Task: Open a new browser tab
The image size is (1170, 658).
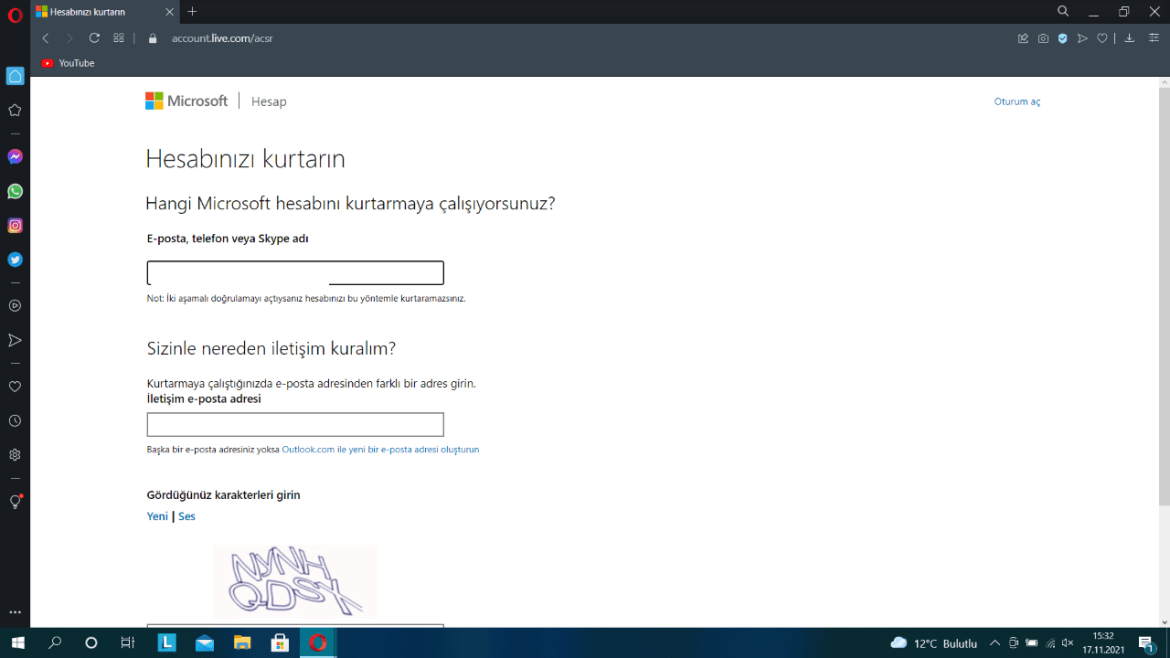Action: (x=192, y=12)
